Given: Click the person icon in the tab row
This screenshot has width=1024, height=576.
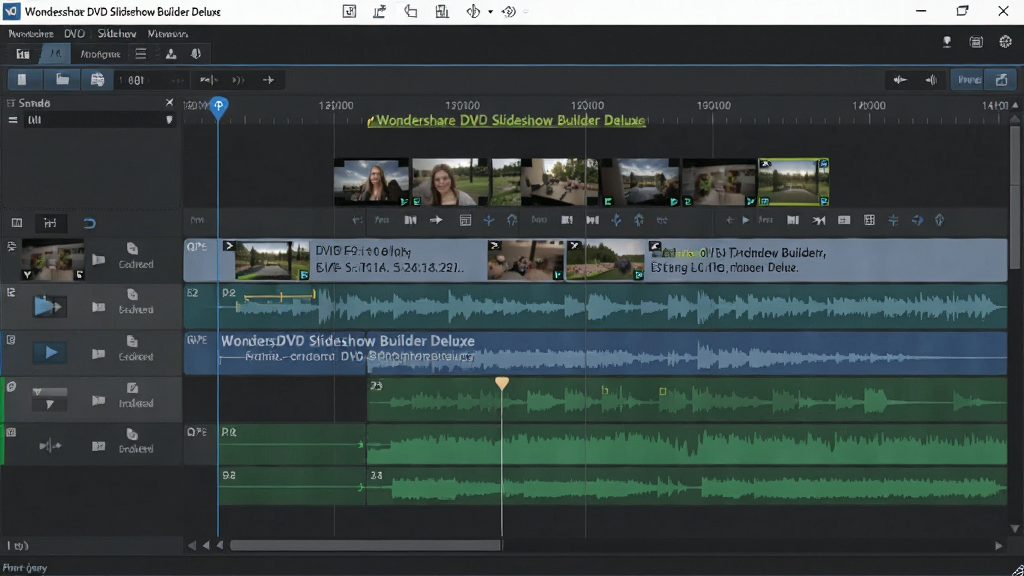Looking at the screenshot, I should point(171,54).
